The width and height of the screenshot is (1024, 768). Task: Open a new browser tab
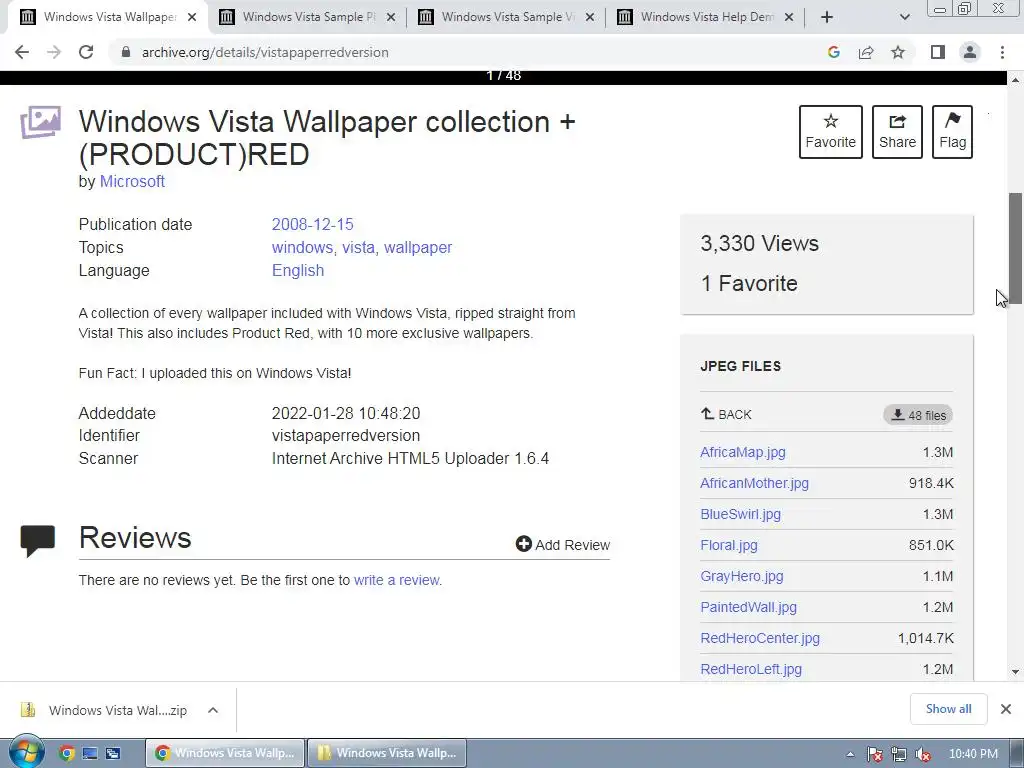(x=827, y=17)
